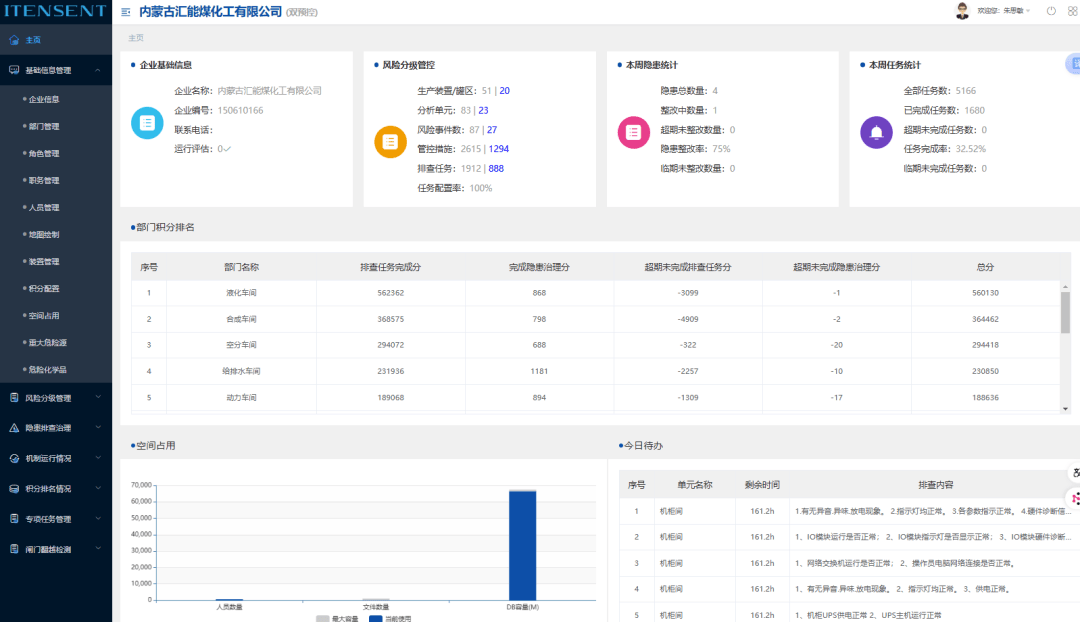The height and width of the screenshot is (622, 1080).
Task: Toggle 最大容量 legend series in chart
Action: coord(337,618)
